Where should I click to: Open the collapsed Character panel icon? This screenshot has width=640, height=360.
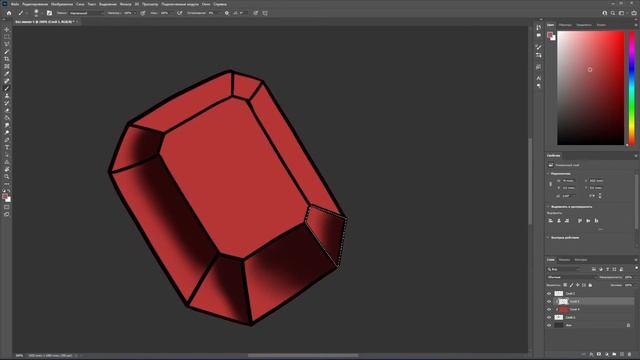click(x=539, y=78)
